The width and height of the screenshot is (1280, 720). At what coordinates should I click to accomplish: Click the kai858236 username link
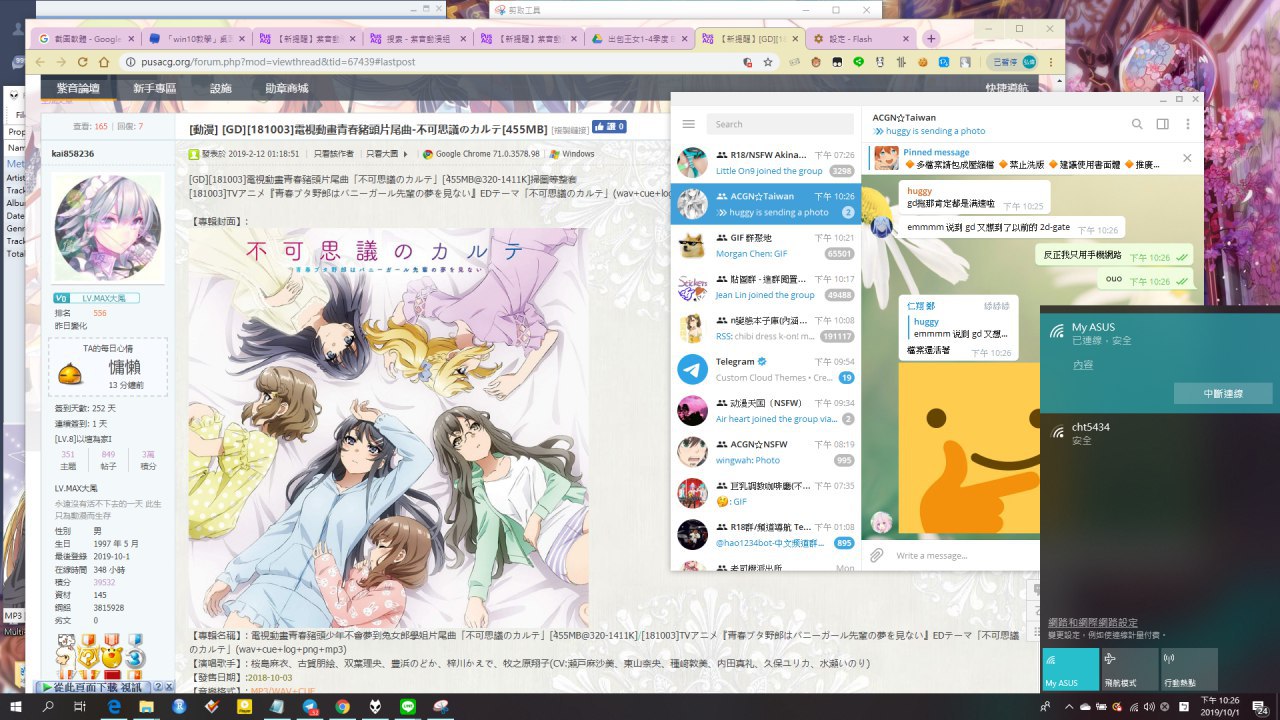tap(73, 153)
